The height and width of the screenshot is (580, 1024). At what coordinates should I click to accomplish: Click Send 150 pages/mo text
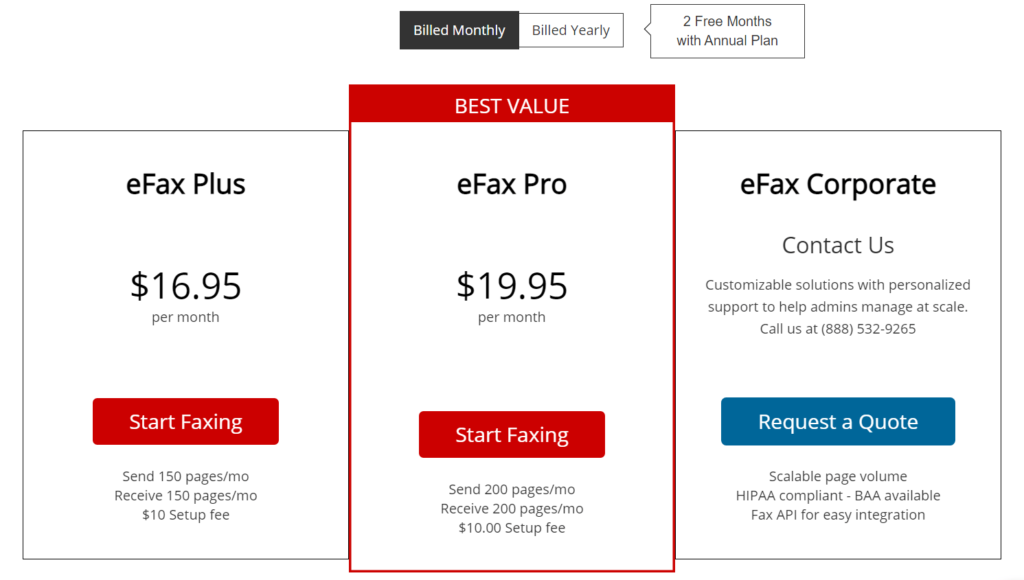click(x=185, y=476)
